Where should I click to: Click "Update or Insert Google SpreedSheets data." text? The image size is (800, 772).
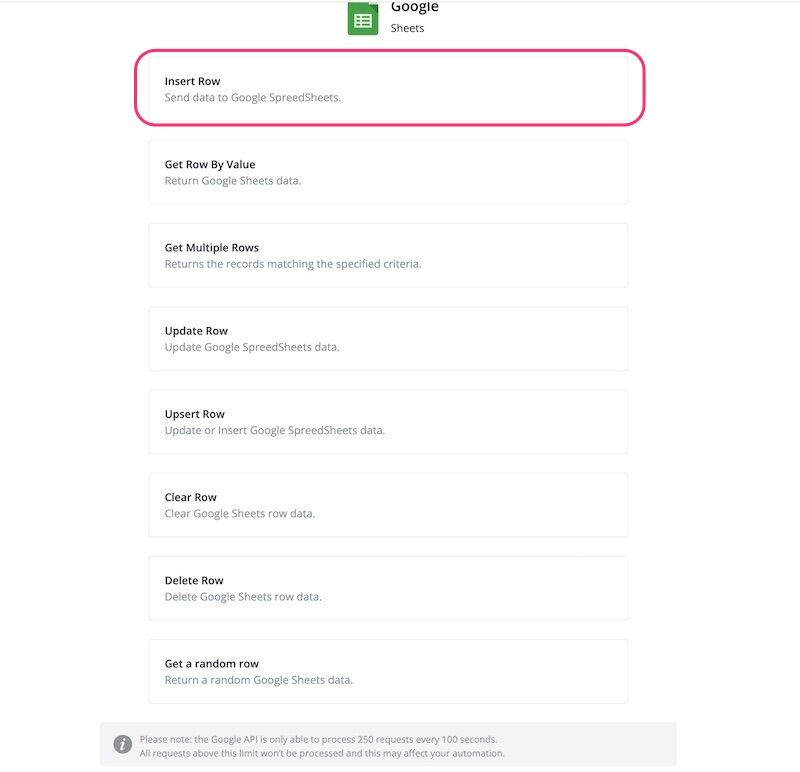click(x=275, y=430)
